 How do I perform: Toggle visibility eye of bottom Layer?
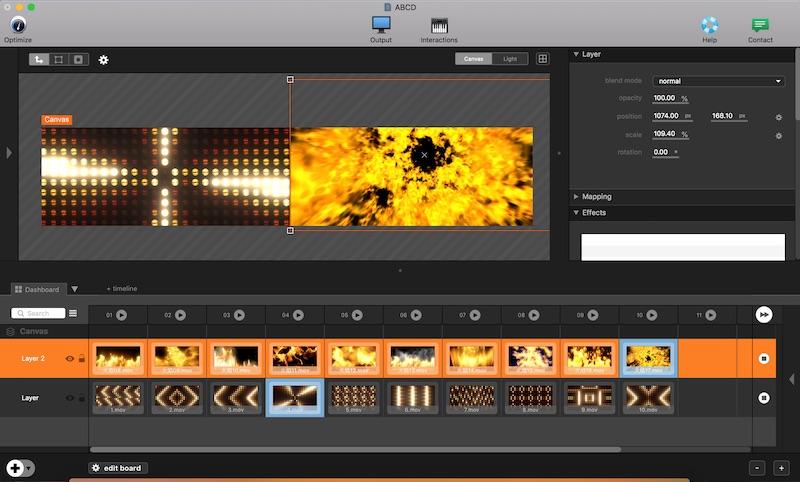click(x=70, y=398)
